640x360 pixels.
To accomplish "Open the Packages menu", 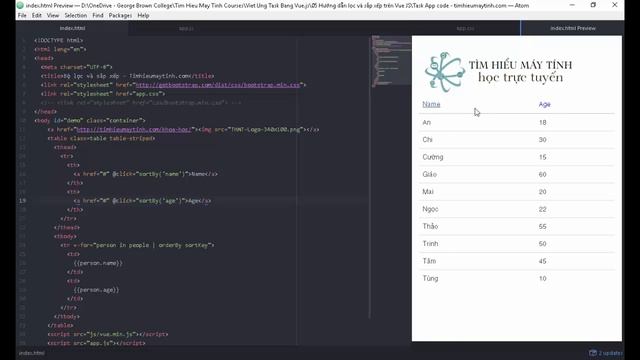I will pos(120,16).
